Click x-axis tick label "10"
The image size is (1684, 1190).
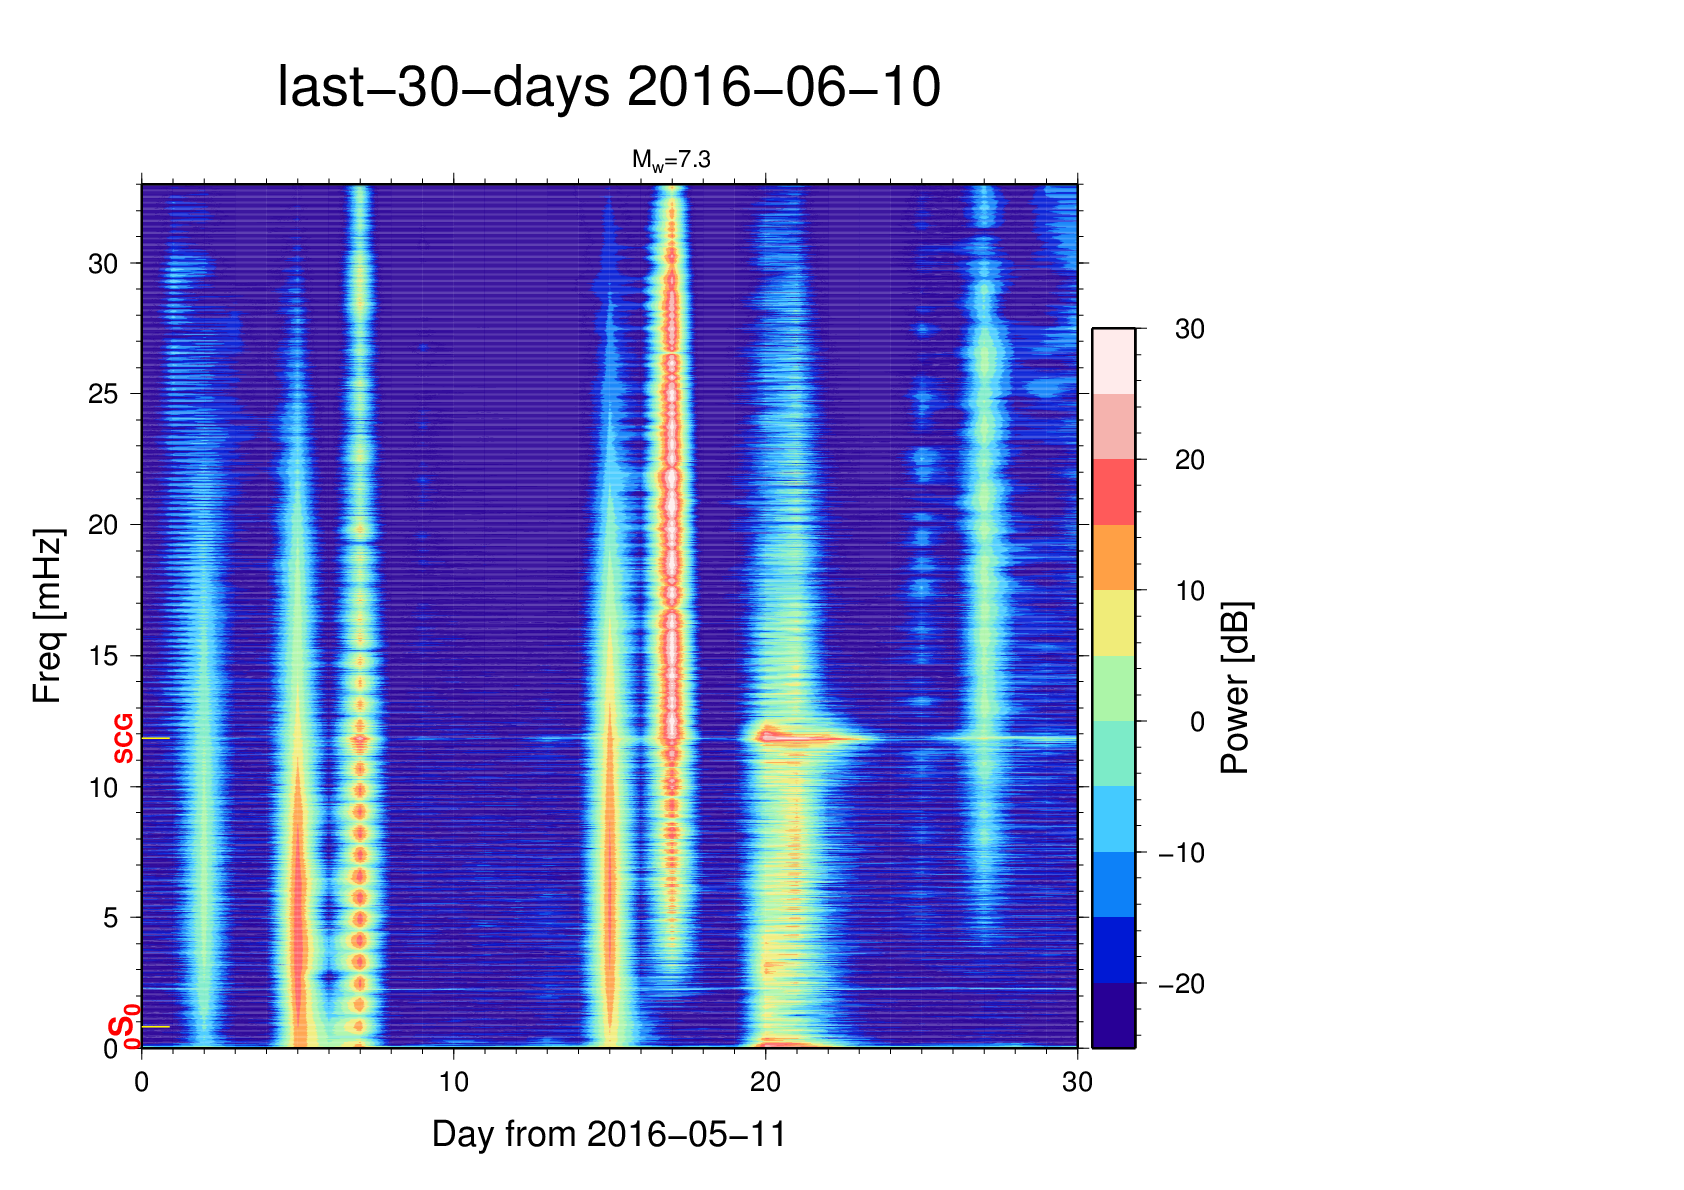[453, 1082]
